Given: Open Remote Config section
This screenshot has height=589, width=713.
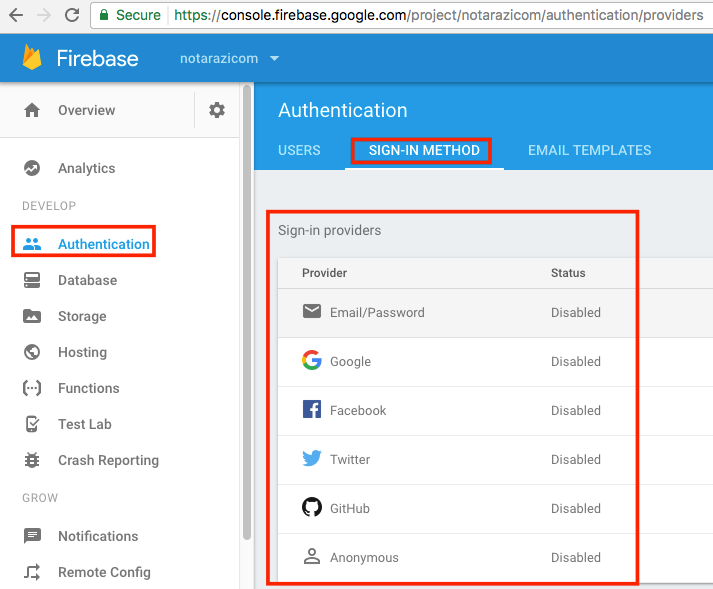Looking at the screenshot, I should click(104, 572).
